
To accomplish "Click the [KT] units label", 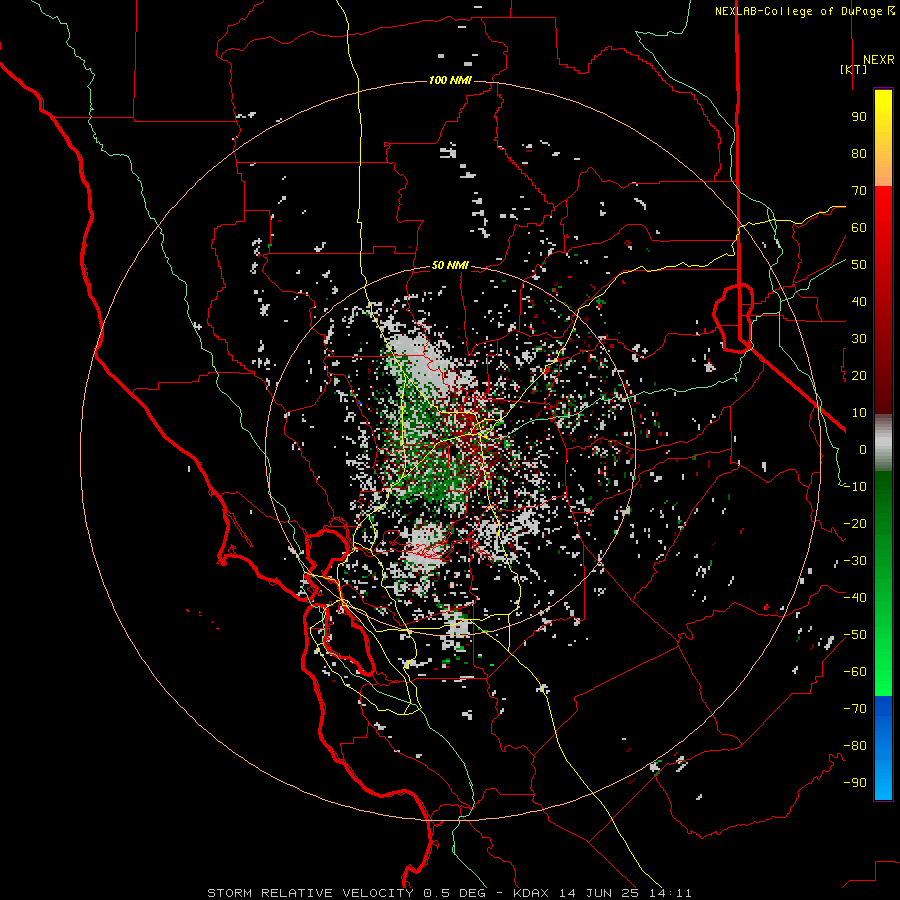I will (x=853, y=69).
